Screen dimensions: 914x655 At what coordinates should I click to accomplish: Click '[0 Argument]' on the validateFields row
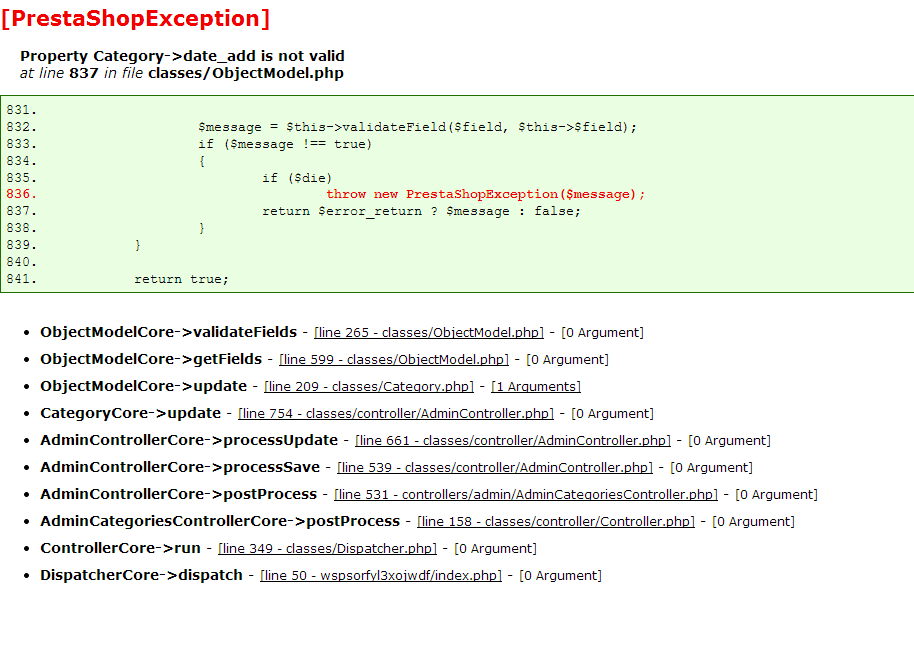602,333
